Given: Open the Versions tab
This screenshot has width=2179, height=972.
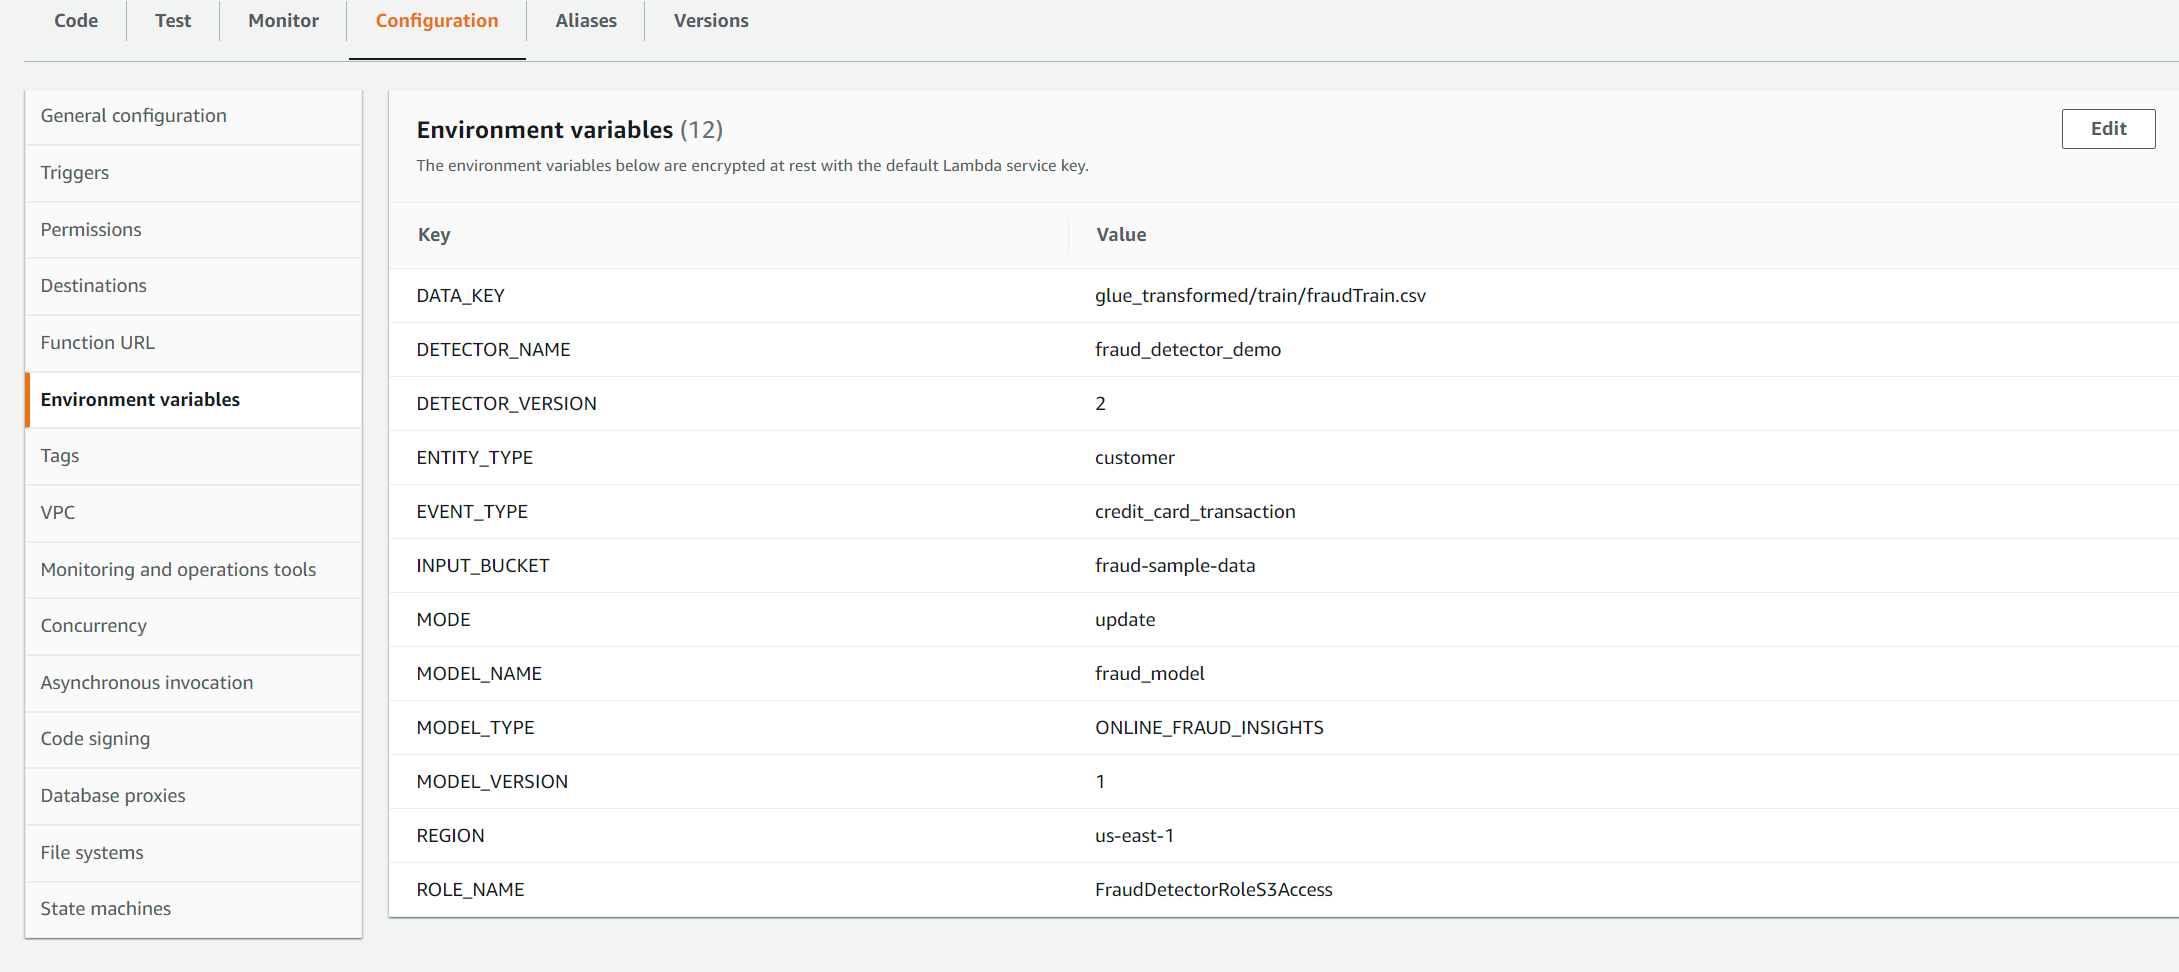Looking at the screenshot, I should (x=710, y=21).
